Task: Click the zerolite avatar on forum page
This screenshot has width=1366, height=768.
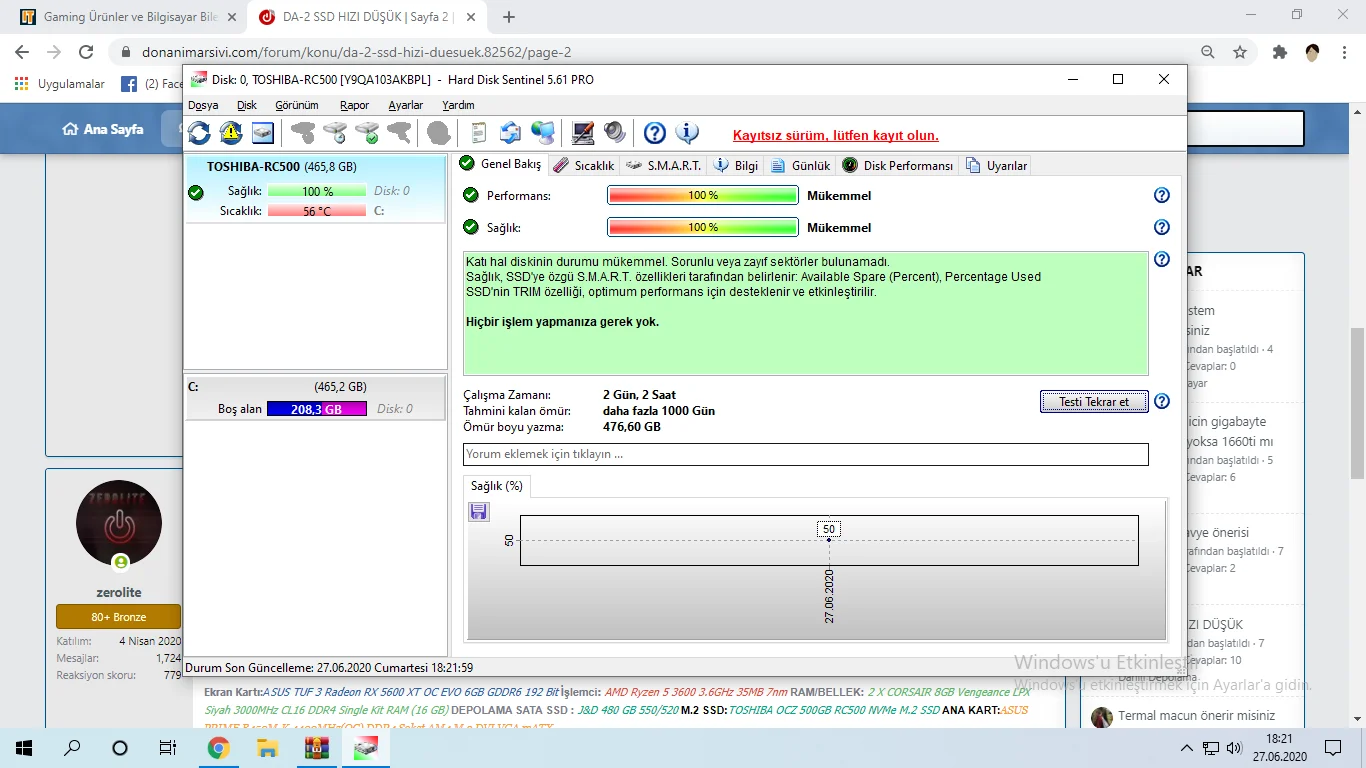Action: point(119,522)
